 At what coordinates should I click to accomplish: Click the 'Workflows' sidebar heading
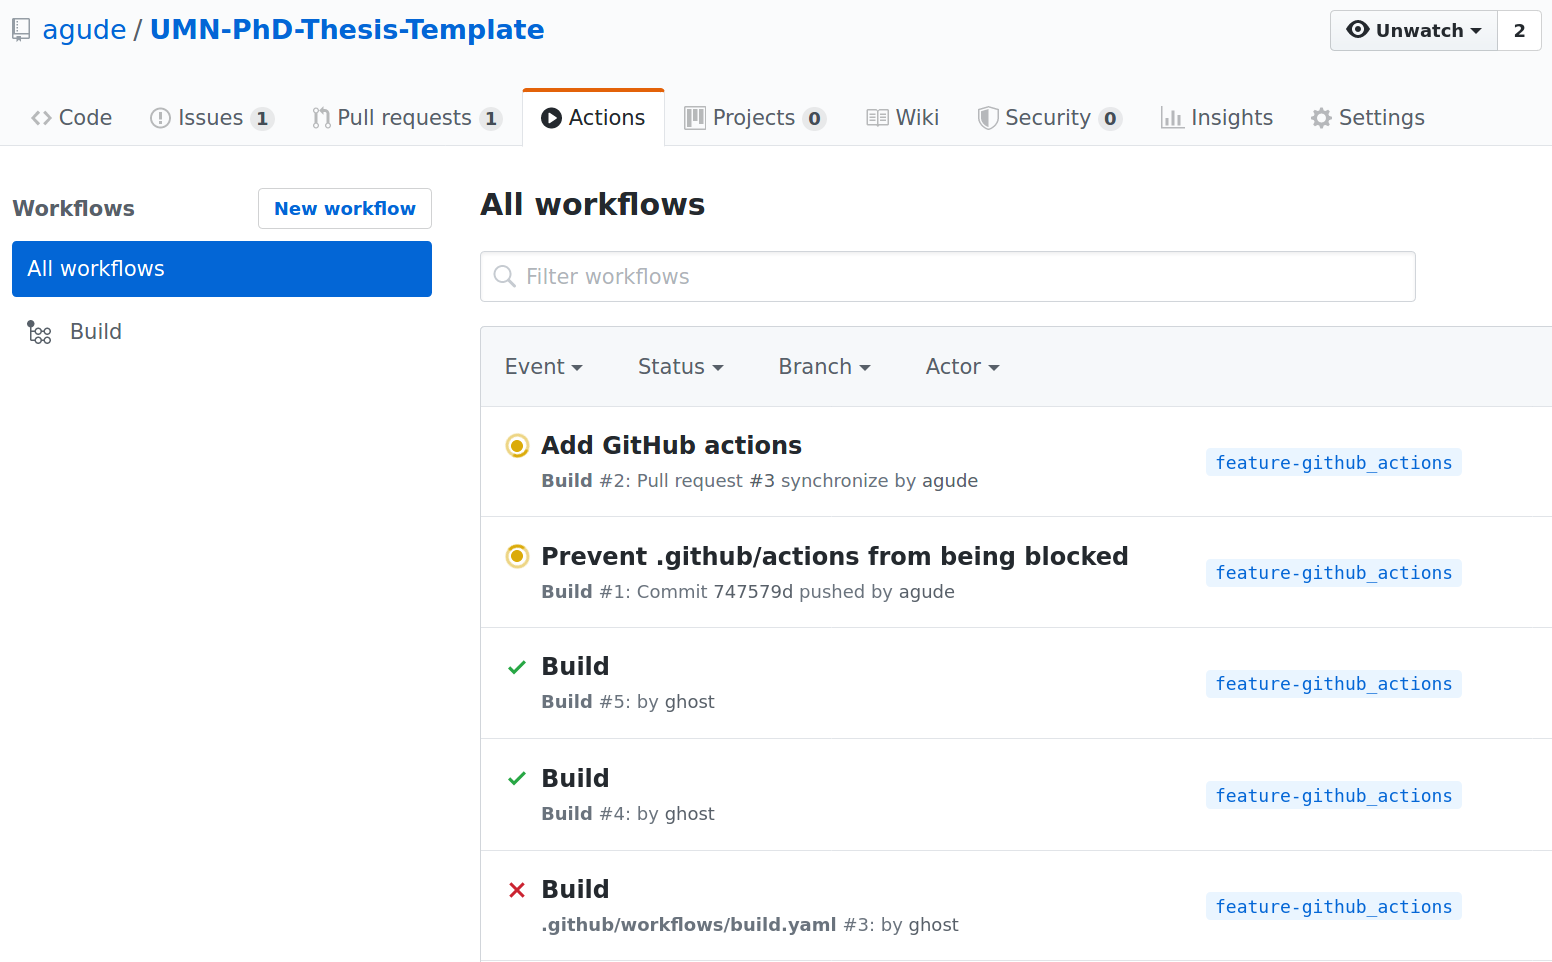click(x=74, y=209)
